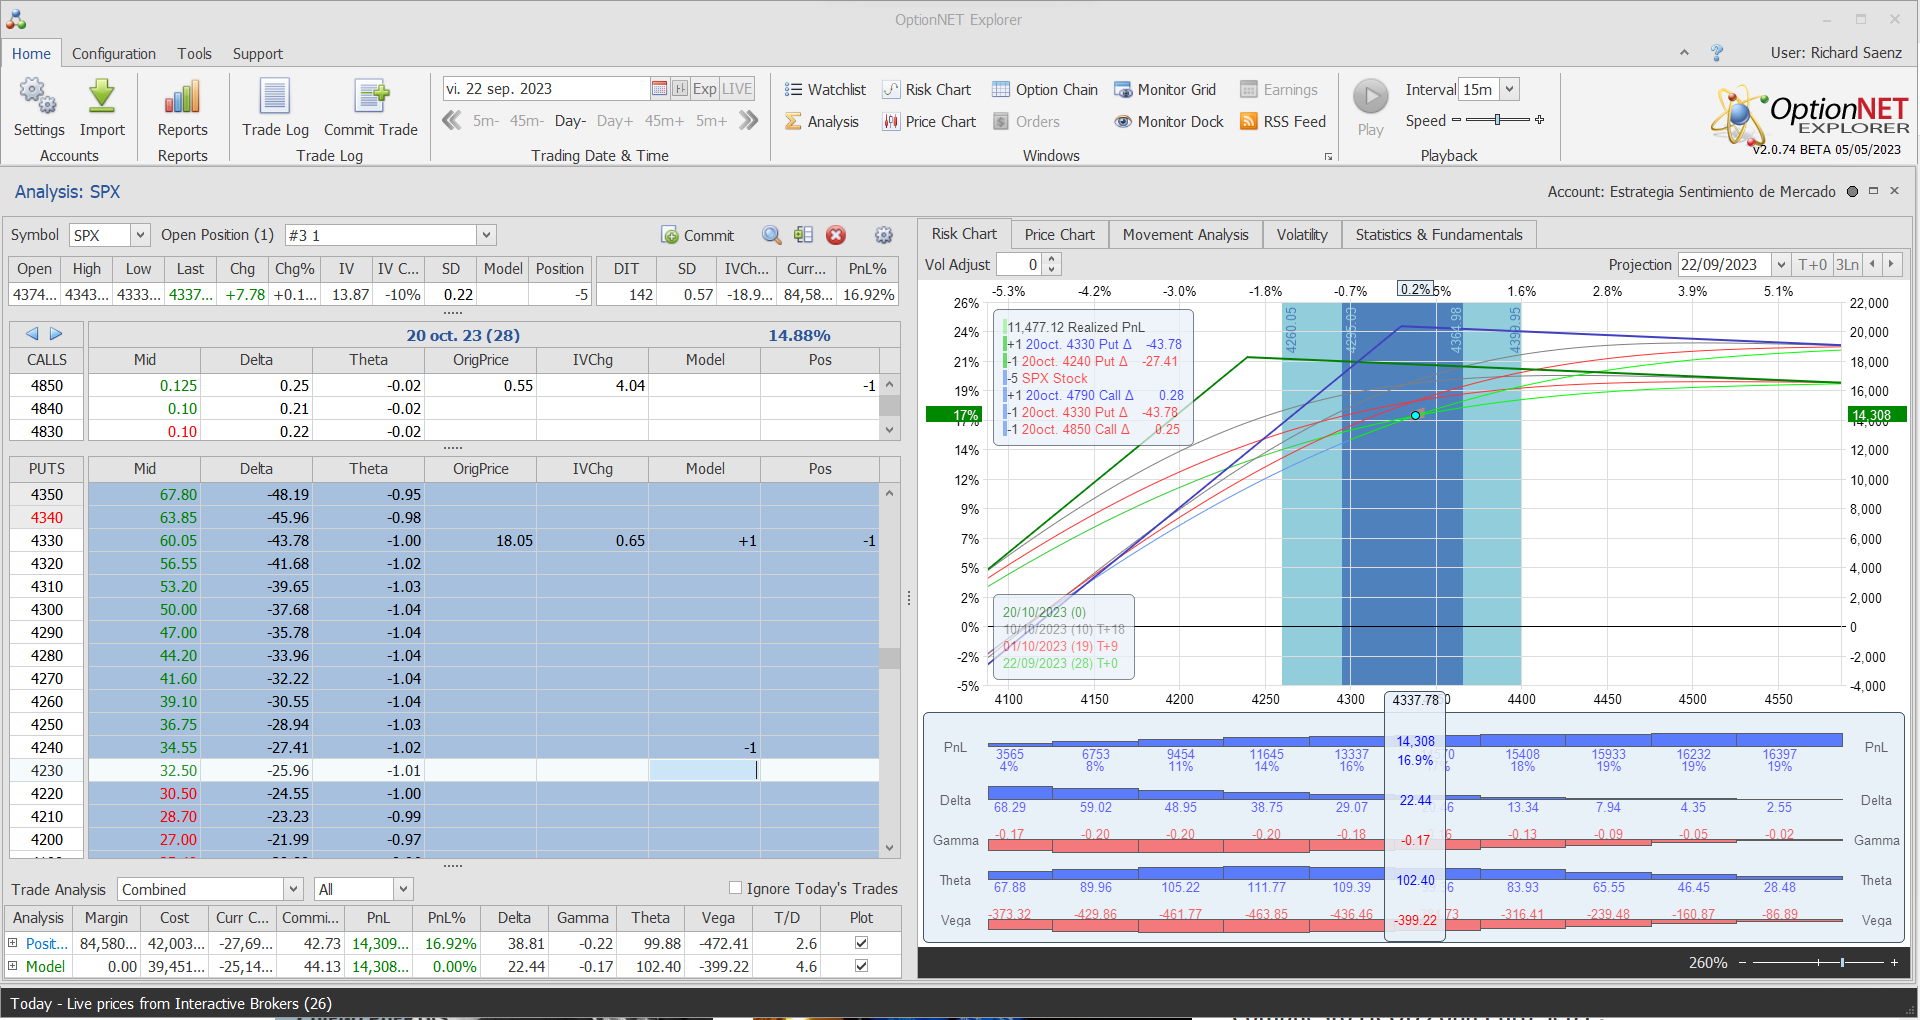The height and width of the screenshot is (1020, 1920).
Task: Open the calendar date picker icon
Action: coord(659,89)
